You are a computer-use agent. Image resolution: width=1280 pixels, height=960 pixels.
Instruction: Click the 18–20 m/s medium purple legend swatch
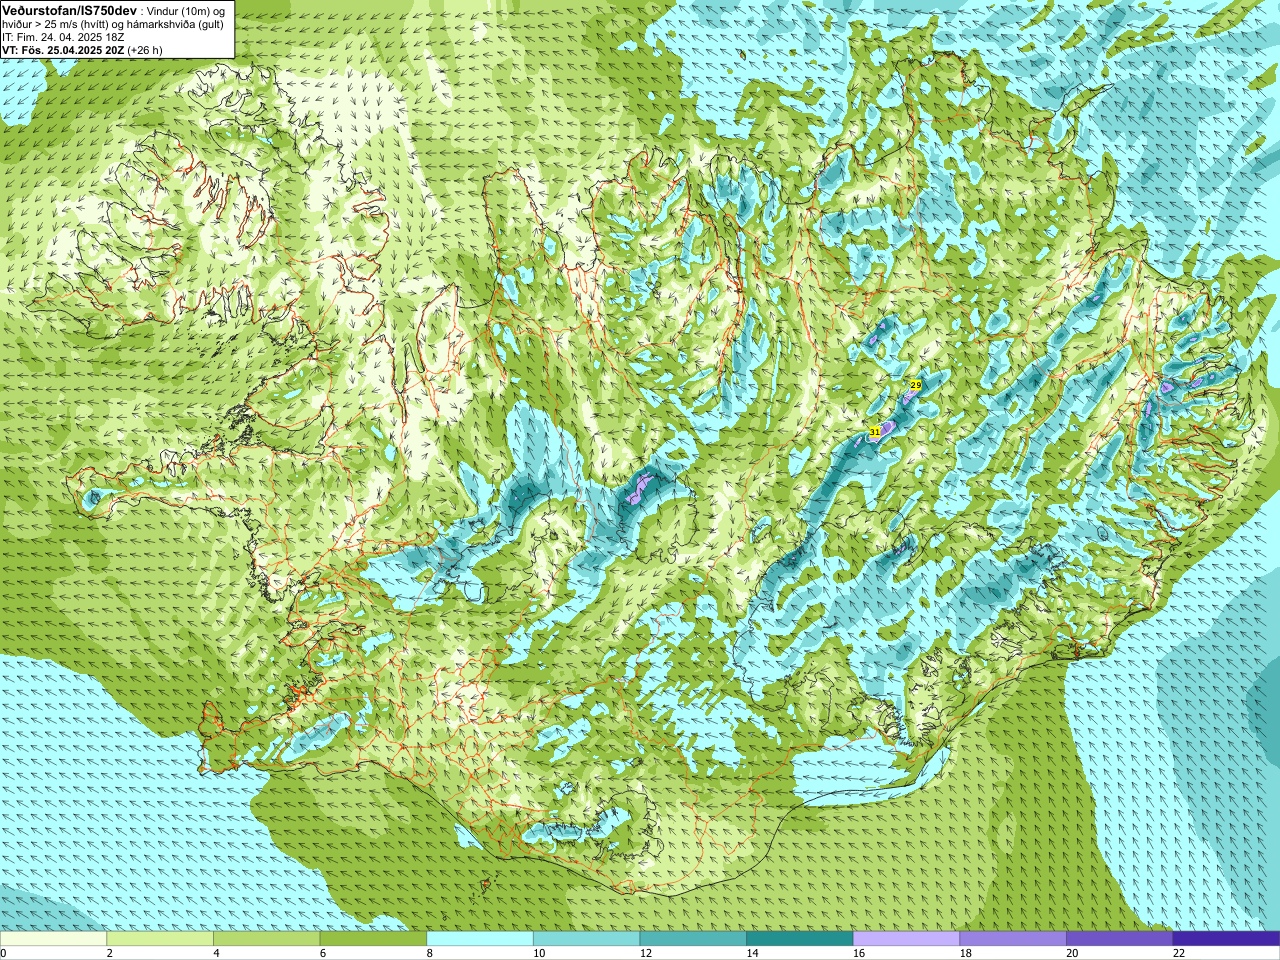(x=1013, y=939)
